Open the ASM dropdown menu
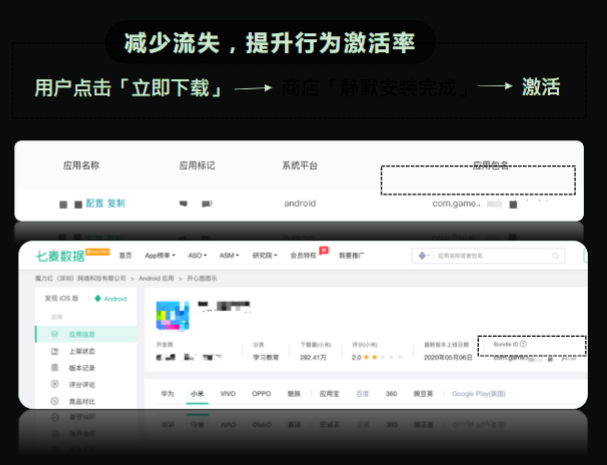 (x=229, y=256)
